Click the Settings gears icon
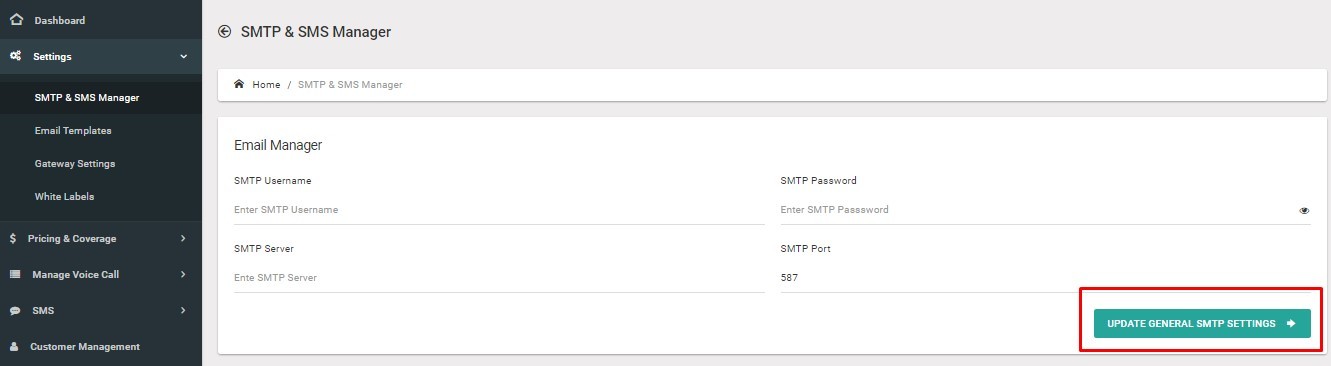1331x366 pixels. click(16, 56)
